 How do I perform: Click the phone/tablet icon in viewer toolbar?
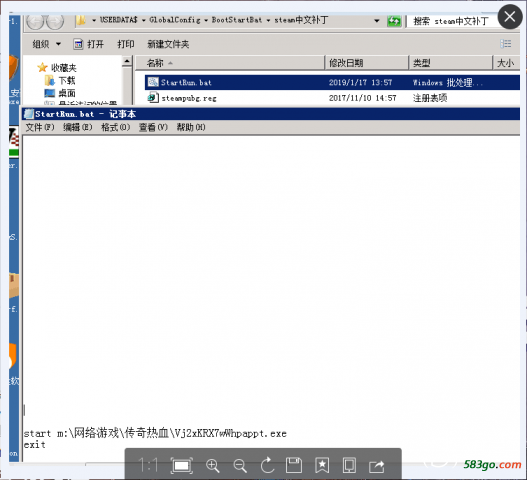[x=349, y=466]
